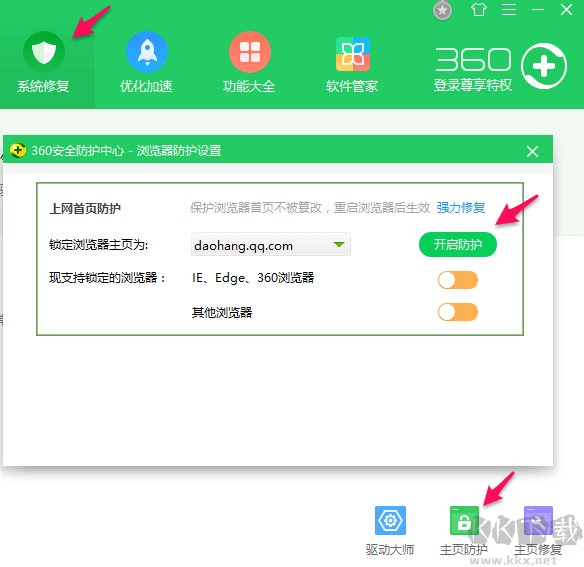Expand the daohang.qq.com homepage dropdown arrow
Screen dimensions: 584x567
pos(339,245)
